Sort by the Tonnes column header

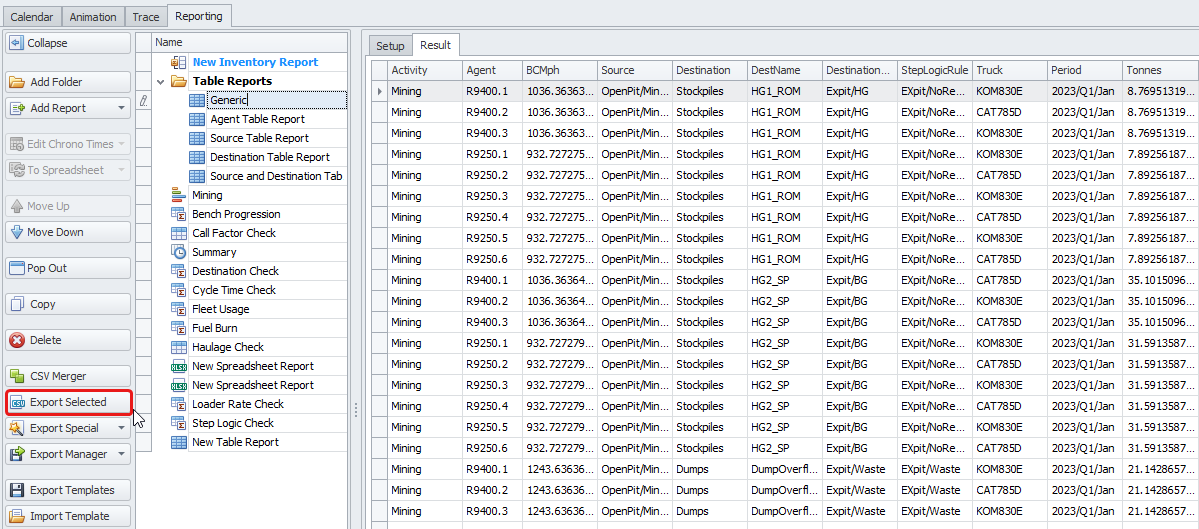coord(1158,70)
